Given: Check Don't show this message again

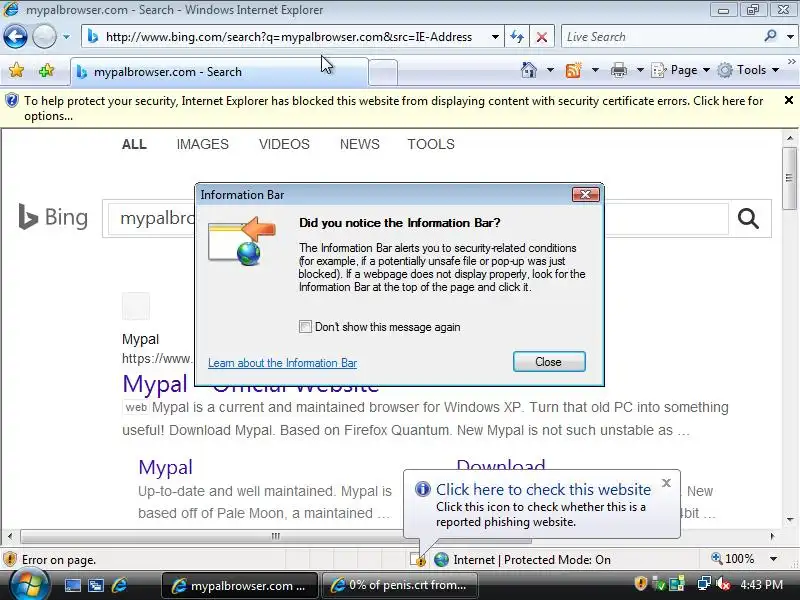Looking at the screenshot, I should point(305,327).
